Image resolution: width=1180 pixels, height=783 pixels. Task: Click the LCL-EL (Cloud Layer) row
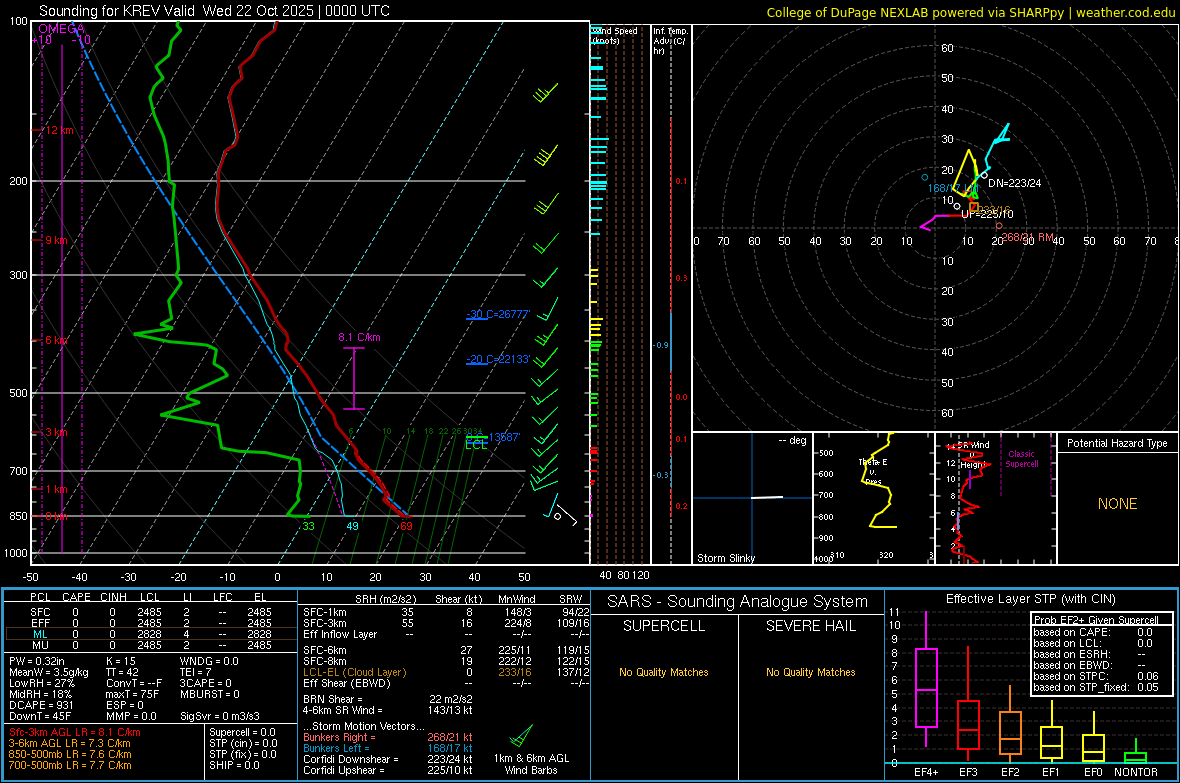point(446,672)
